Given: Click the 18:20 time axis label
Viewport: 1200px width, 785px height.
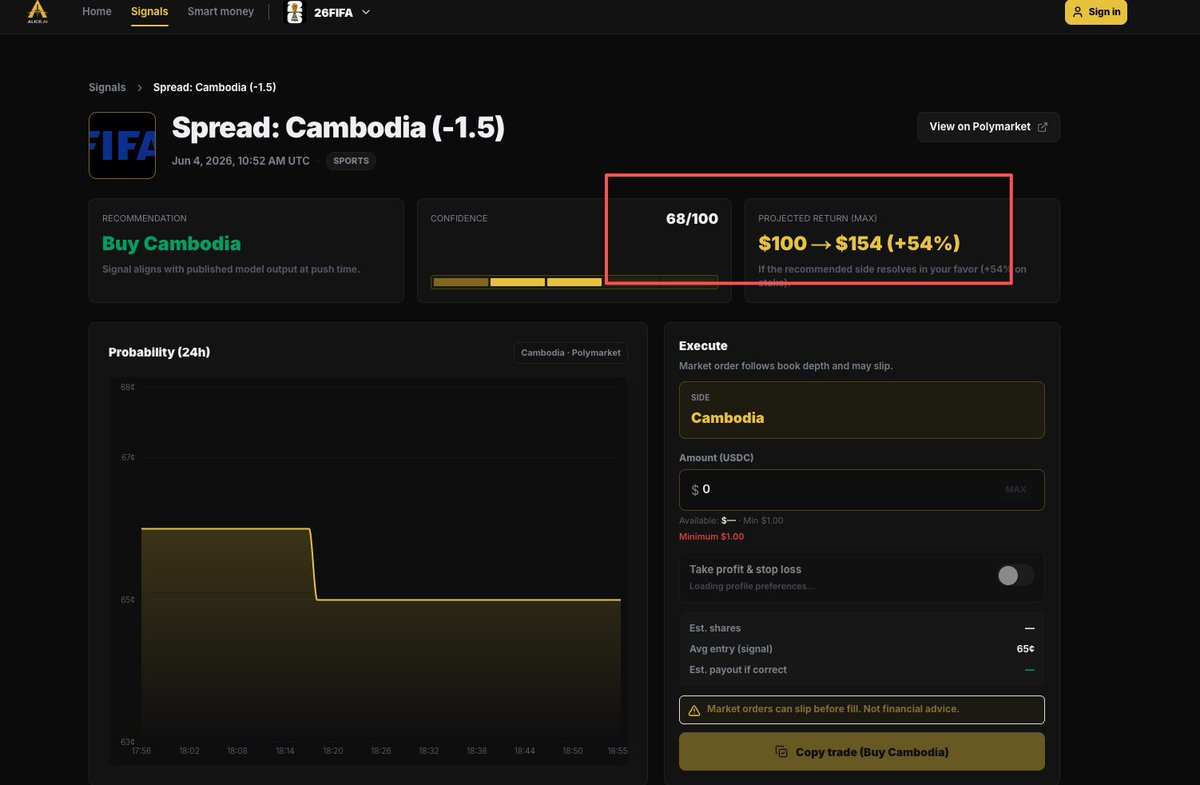Looking at the screenshot, I should pyautogui.click(x=332, y=750).
